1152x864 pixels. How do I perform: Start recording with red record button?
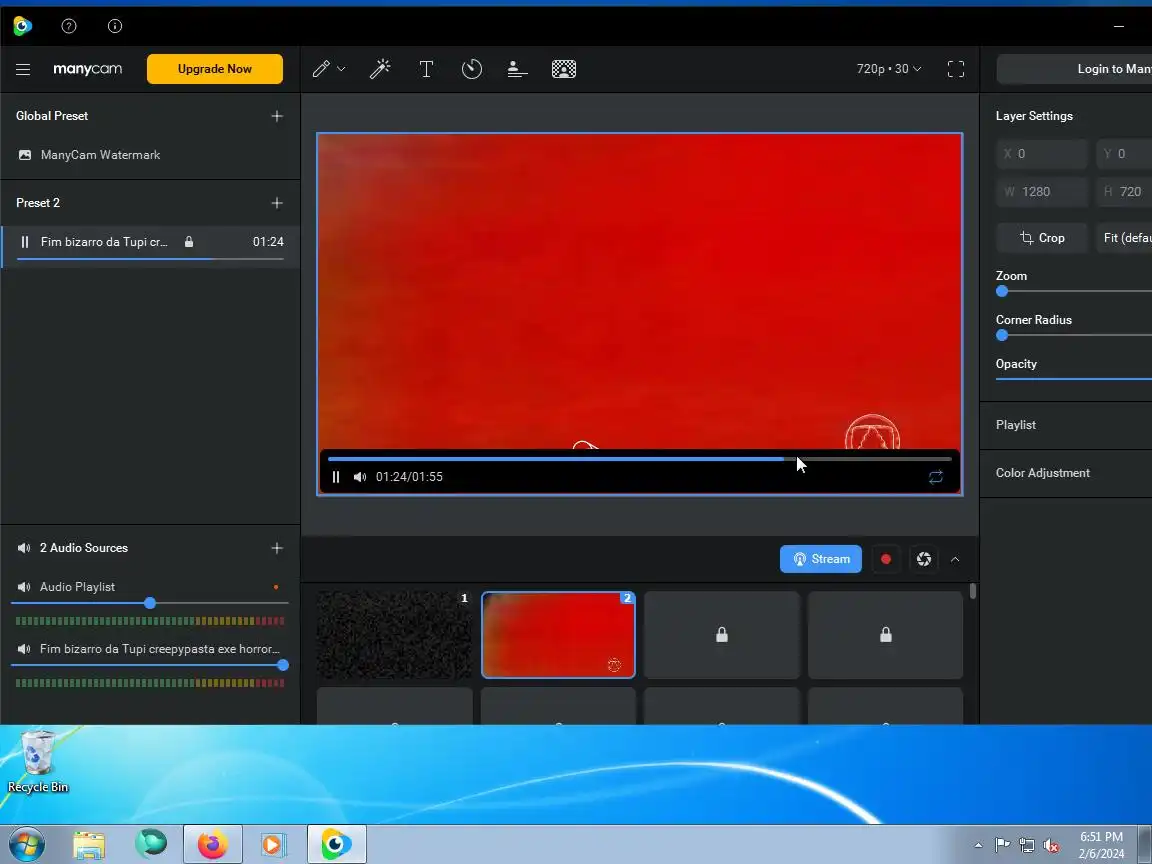(886, 559)
